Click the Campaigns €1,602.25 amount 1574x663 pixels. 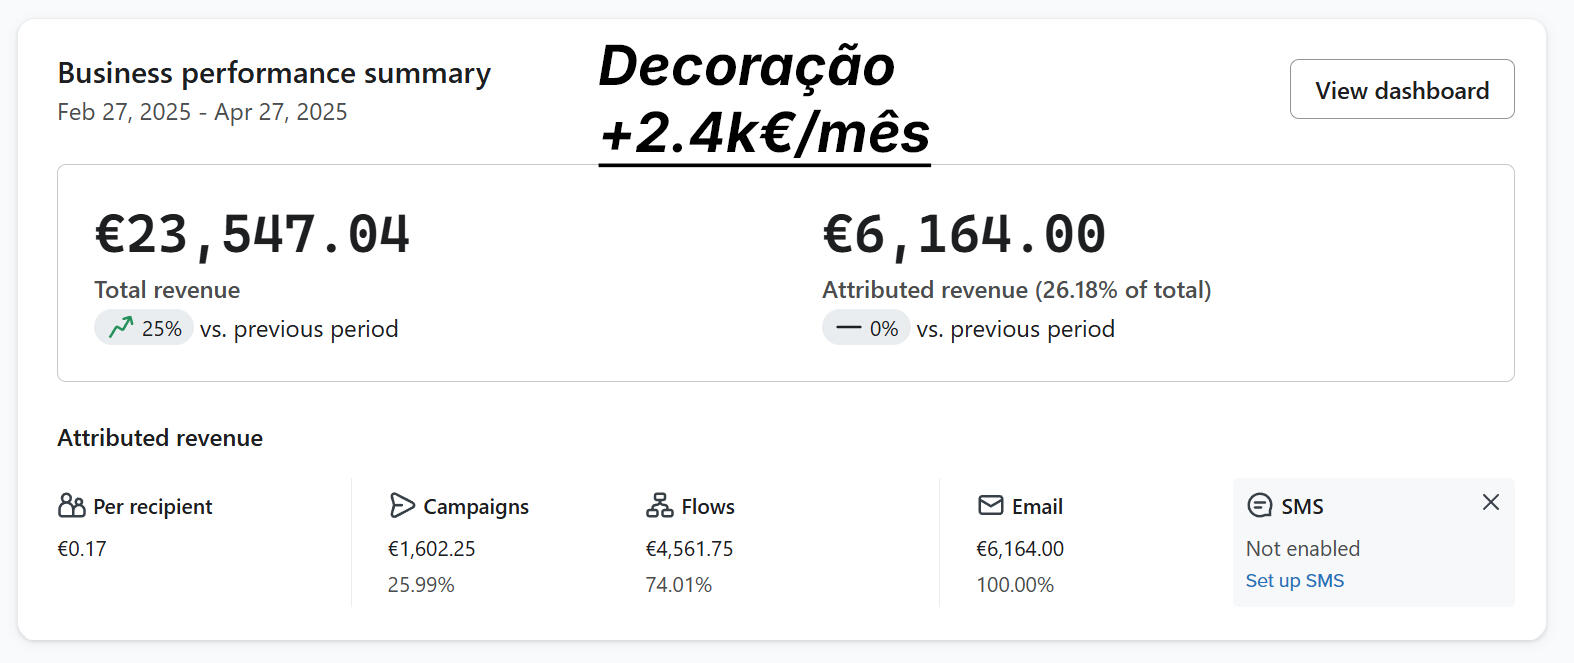pos(431,549)
